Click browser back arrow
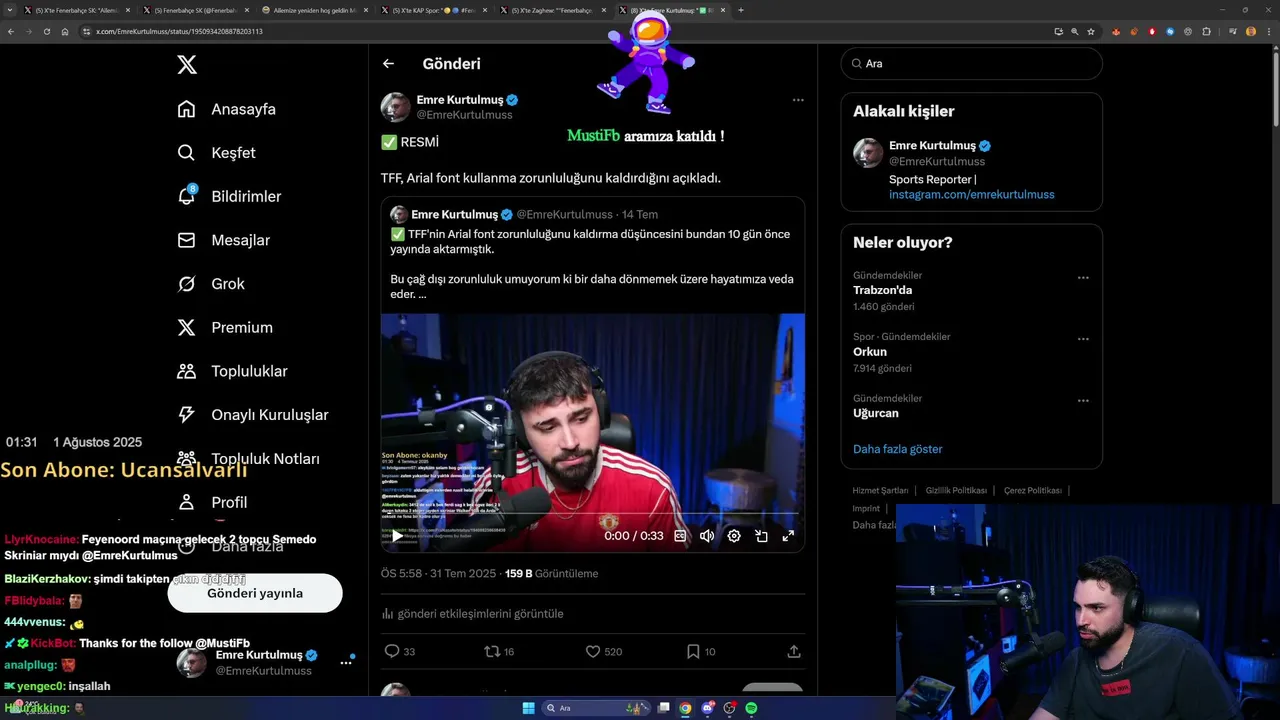Screen dimensions: 1280x720 pos(10,31)
